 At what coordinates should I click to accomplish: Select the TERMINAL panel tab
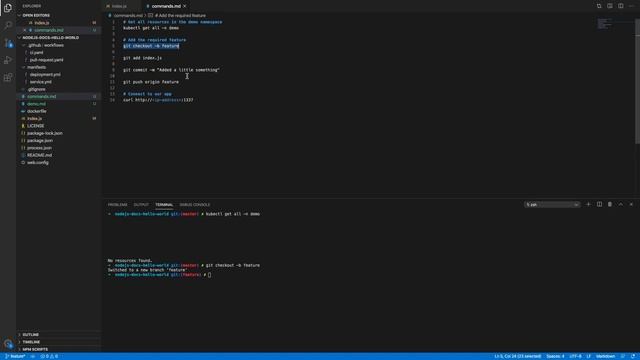pos(164,204)
